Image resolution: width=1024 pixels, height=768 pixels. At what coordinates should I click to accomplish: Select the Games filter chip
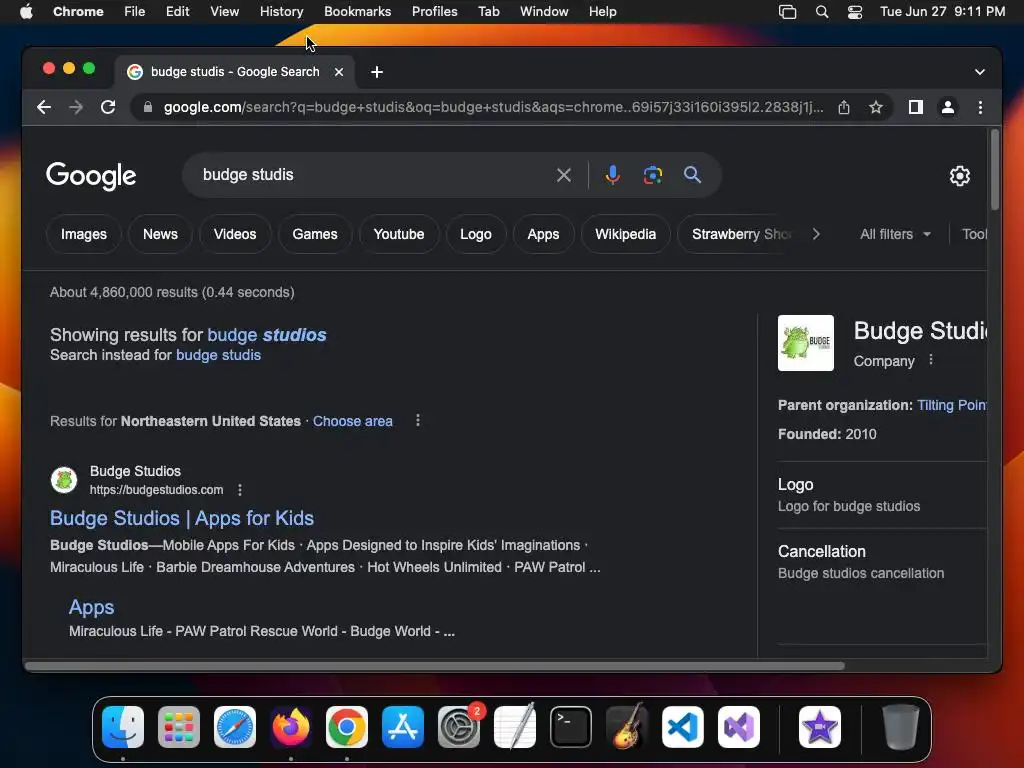[315, 234]
